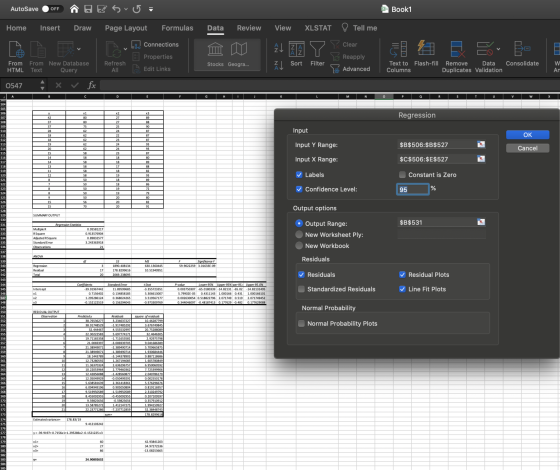Open the Sort dialog

coord(296,54)
